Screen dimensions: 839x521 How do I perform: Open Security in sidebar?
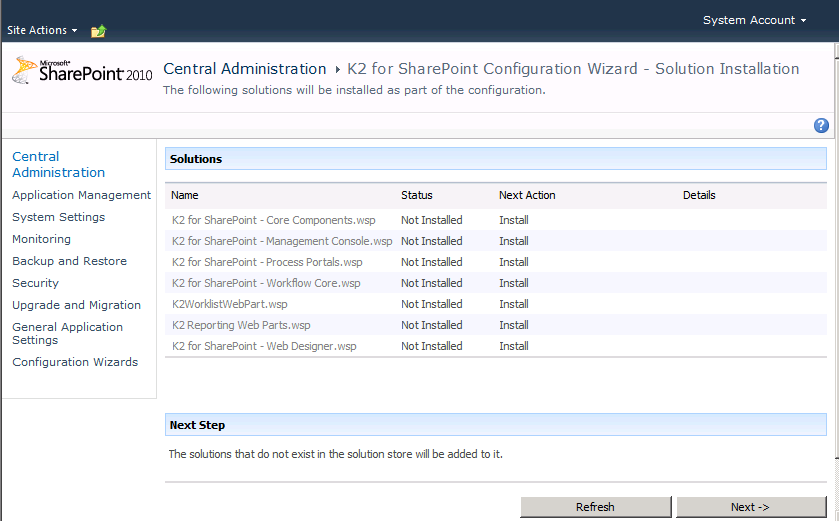[x=35, y=283]
